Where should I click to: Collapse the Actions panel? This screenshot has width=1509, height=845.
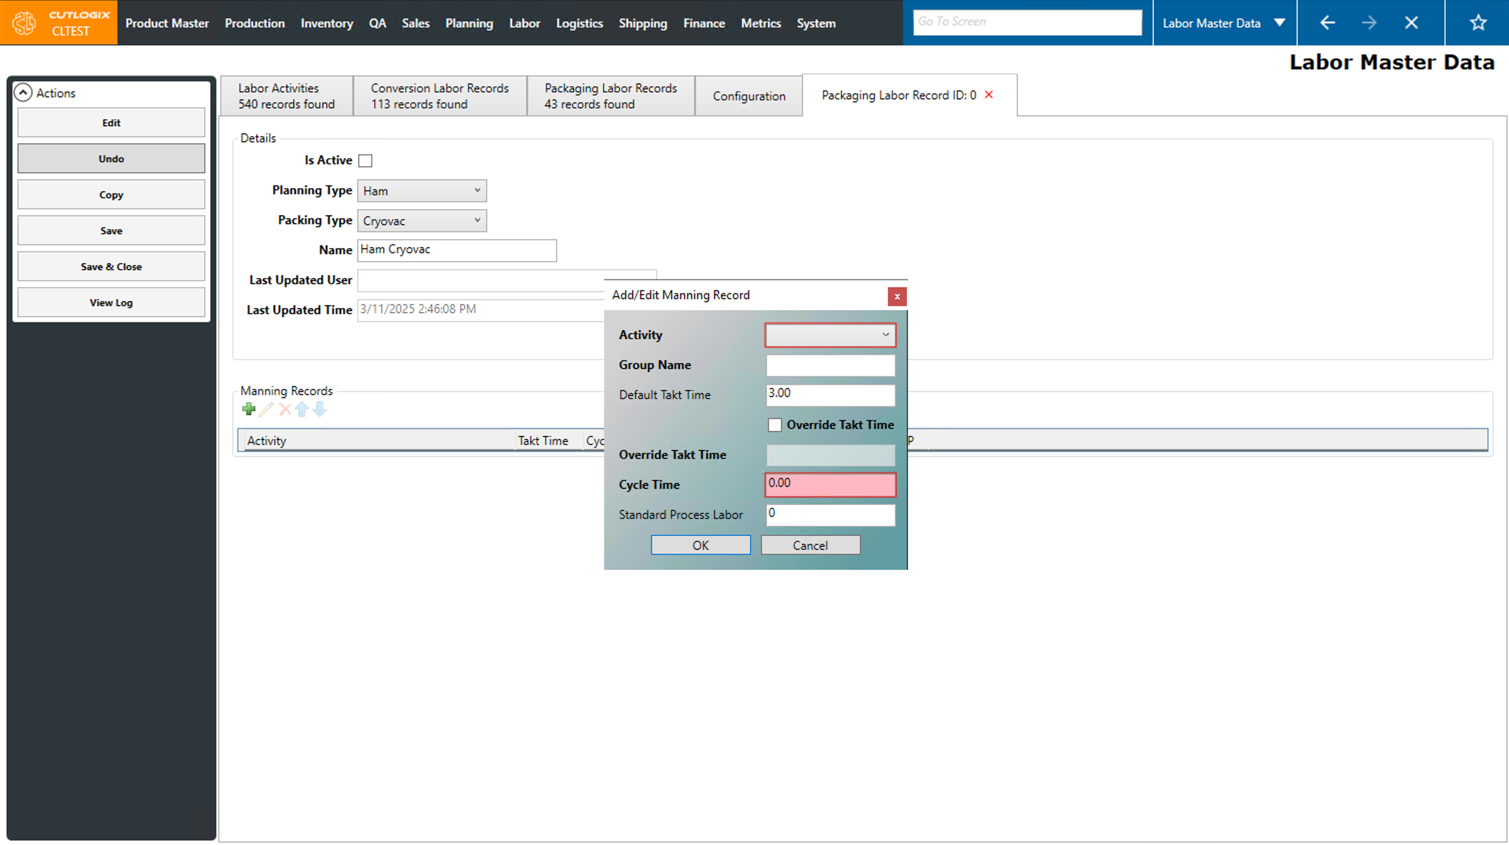point(23,93)
